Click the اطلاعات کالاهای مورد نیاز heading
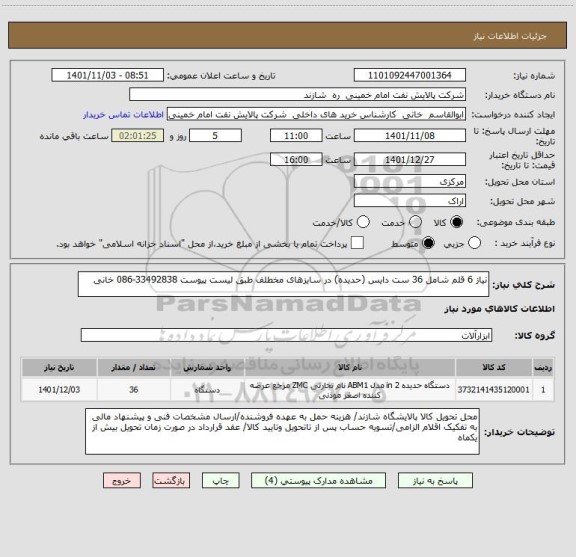 (x=499, y=309)
